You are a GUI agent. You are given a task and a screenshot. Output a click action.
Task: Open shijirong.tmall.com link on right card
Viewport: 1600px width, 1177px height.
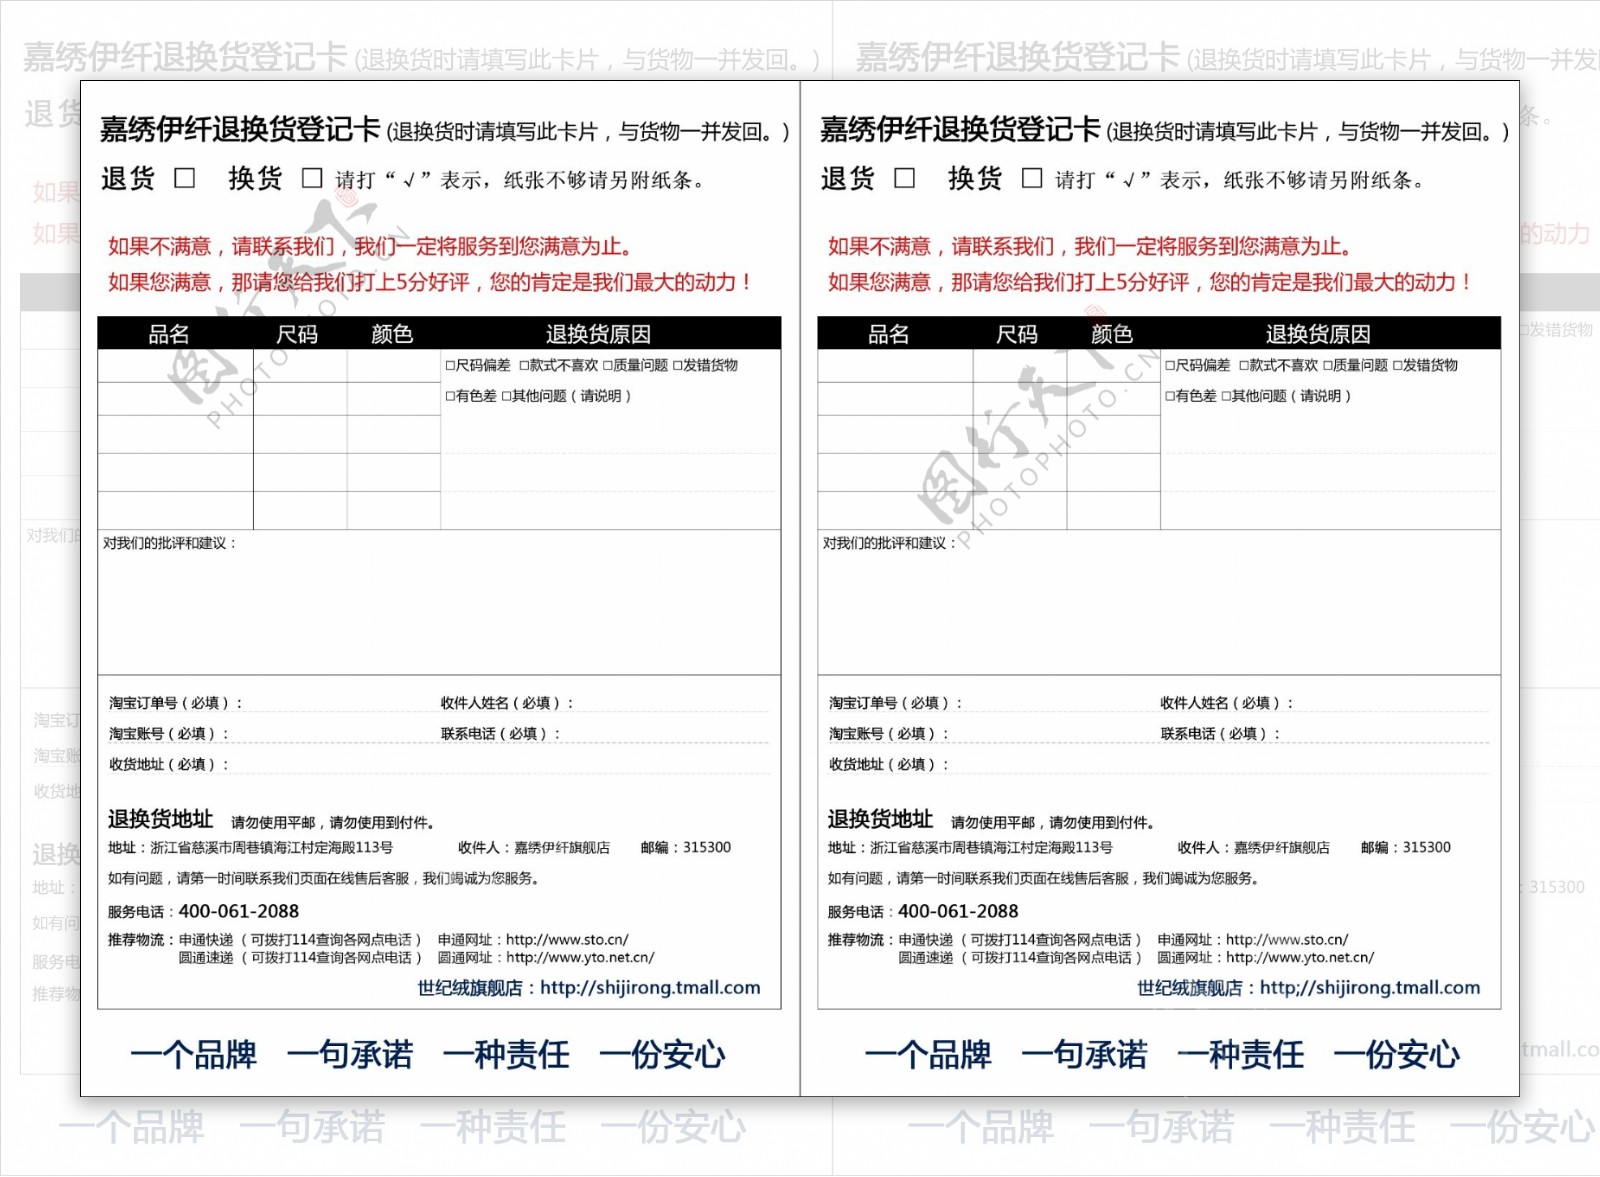tap(1370, 988)
